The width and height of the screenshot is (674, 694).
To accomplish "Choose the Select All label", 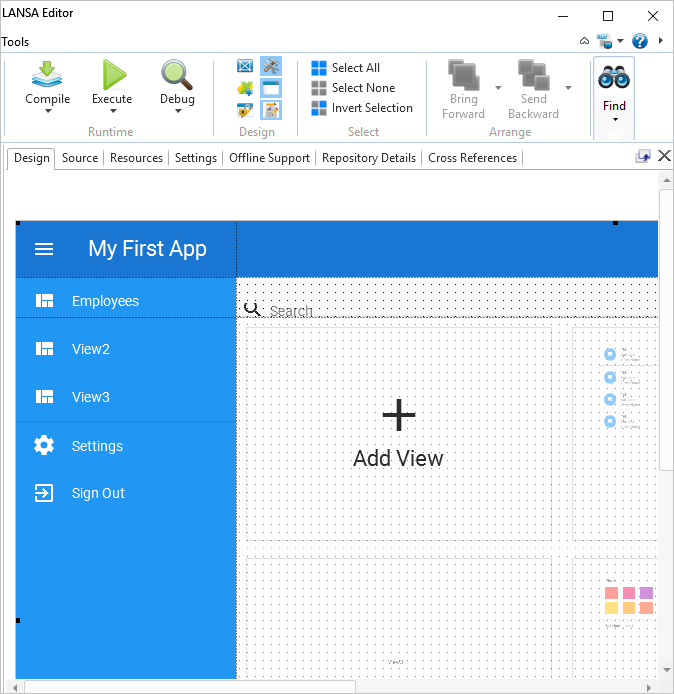I will pyautogui.click(x=356, y=68).
